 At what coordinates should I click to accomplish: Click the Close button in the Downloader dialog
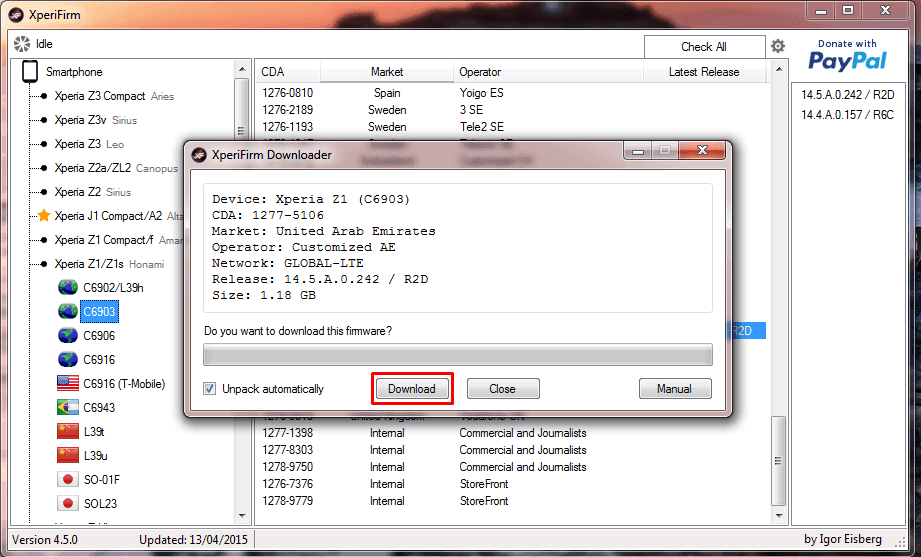click(x=503, y=388)
